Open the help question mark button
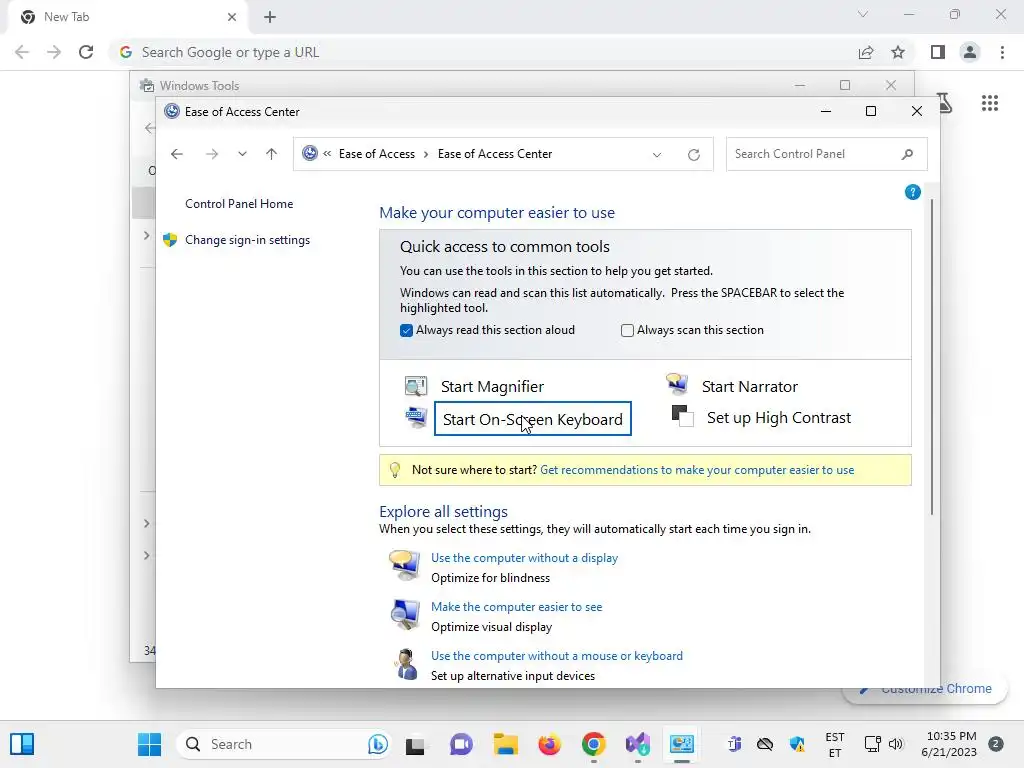Screen dimensions: 1024x768 [x=912, y=192]
